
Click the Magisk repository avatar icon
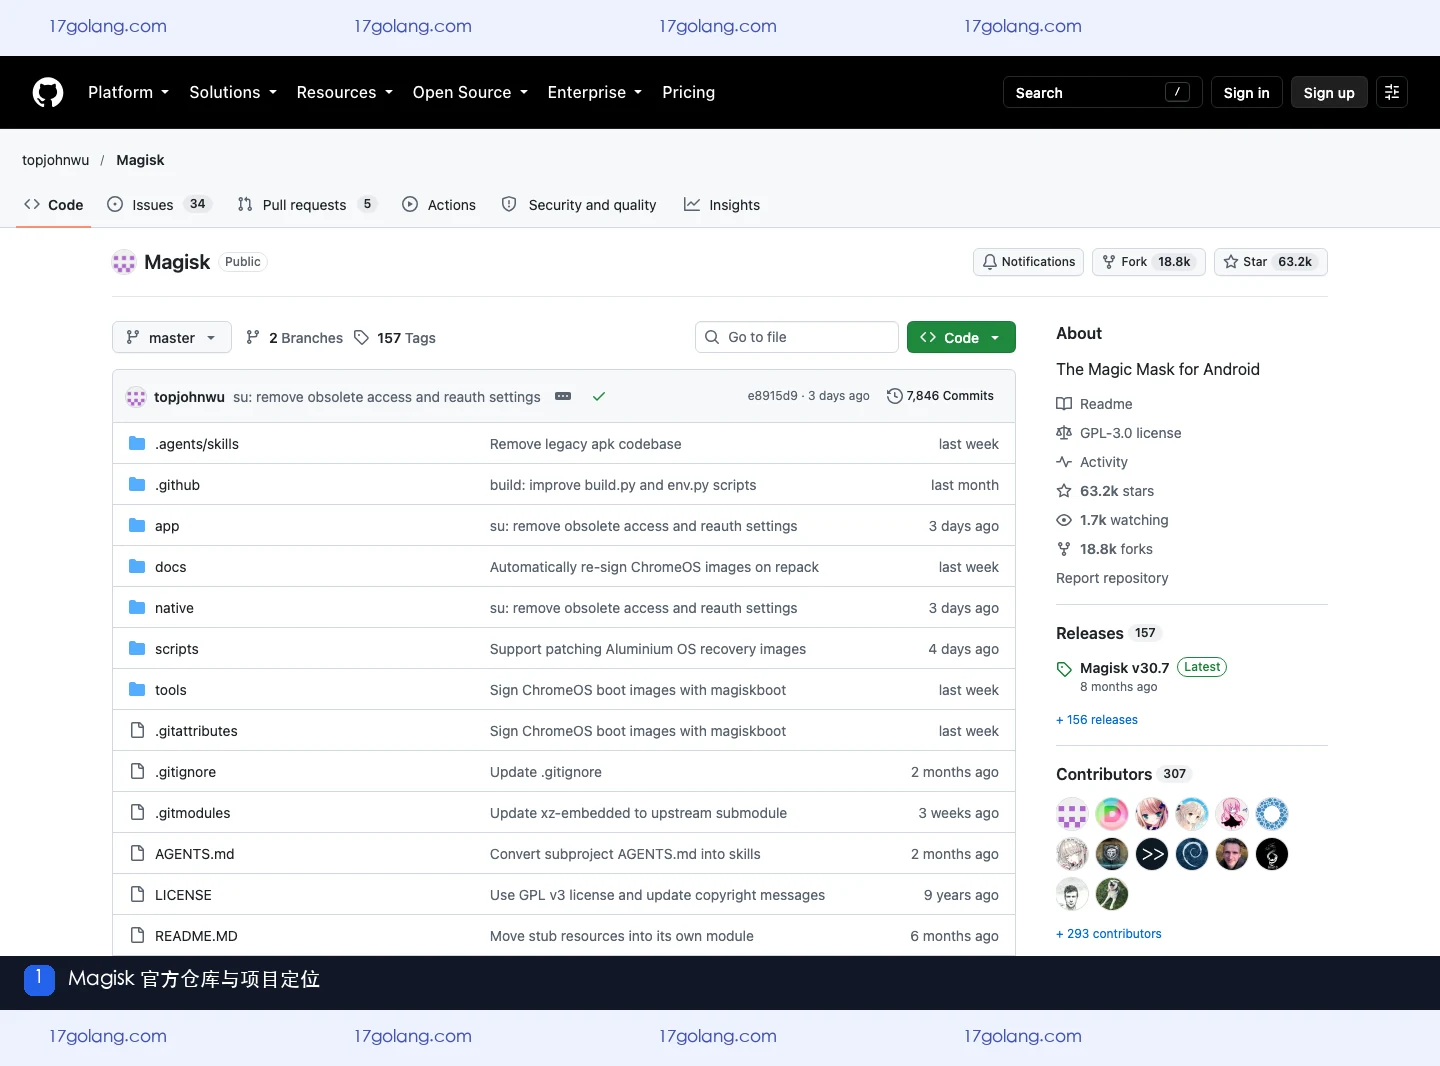coord(124,262)
